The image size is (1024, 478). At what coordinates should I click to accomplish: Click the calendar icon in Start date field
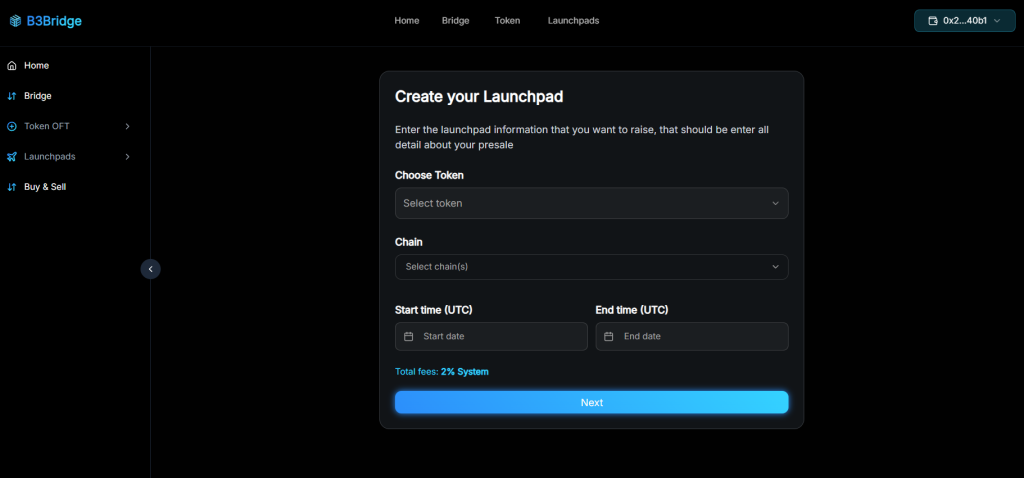408,337
